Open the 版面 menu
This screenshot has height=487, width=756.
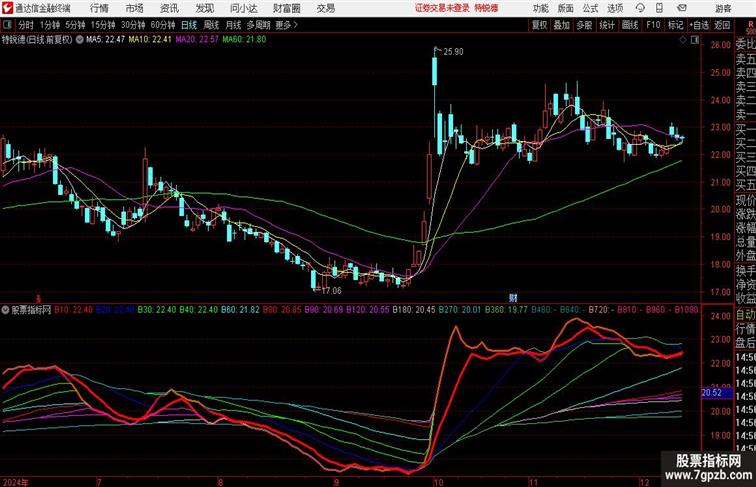click(566, 8)
